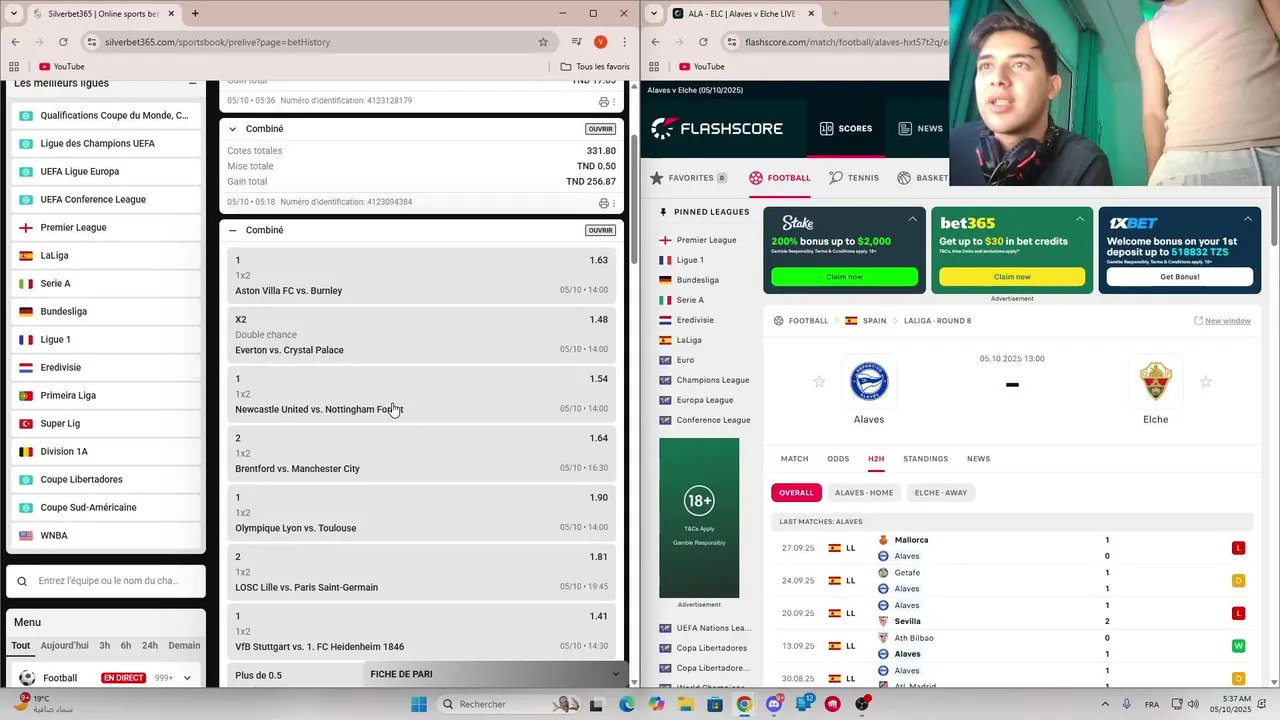Collapse the bet365 advertisement chevron
Viewport: 1280px width, 720px height.
click(1080, 218)
